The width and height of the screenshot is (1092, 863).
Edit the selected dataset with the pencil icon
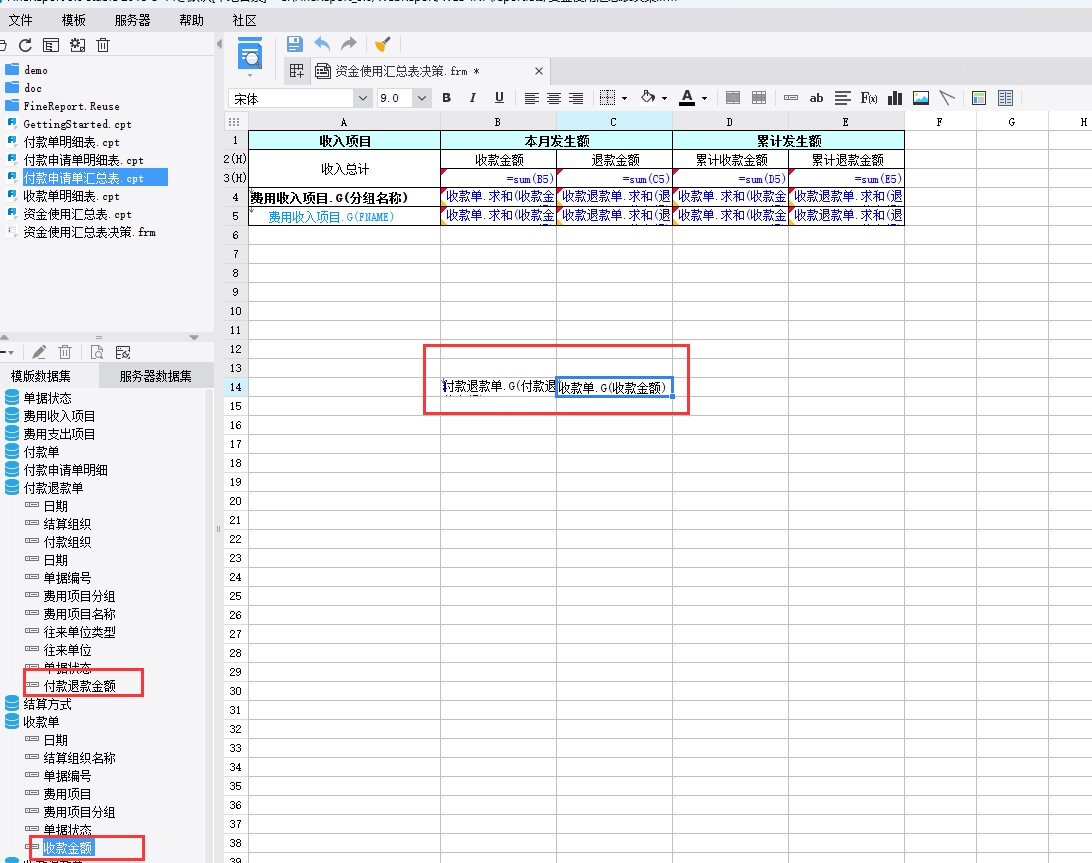(39, 352)
